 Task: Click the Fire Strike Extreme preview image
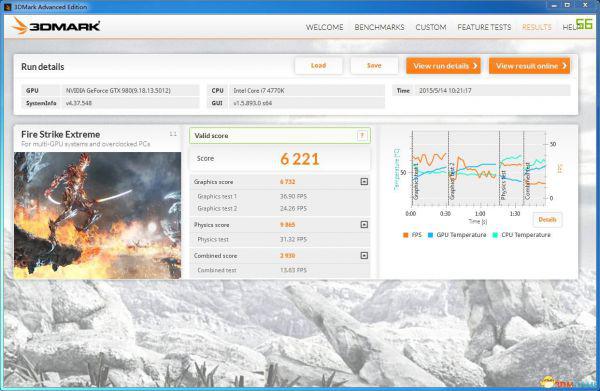[x=98, y=215]
